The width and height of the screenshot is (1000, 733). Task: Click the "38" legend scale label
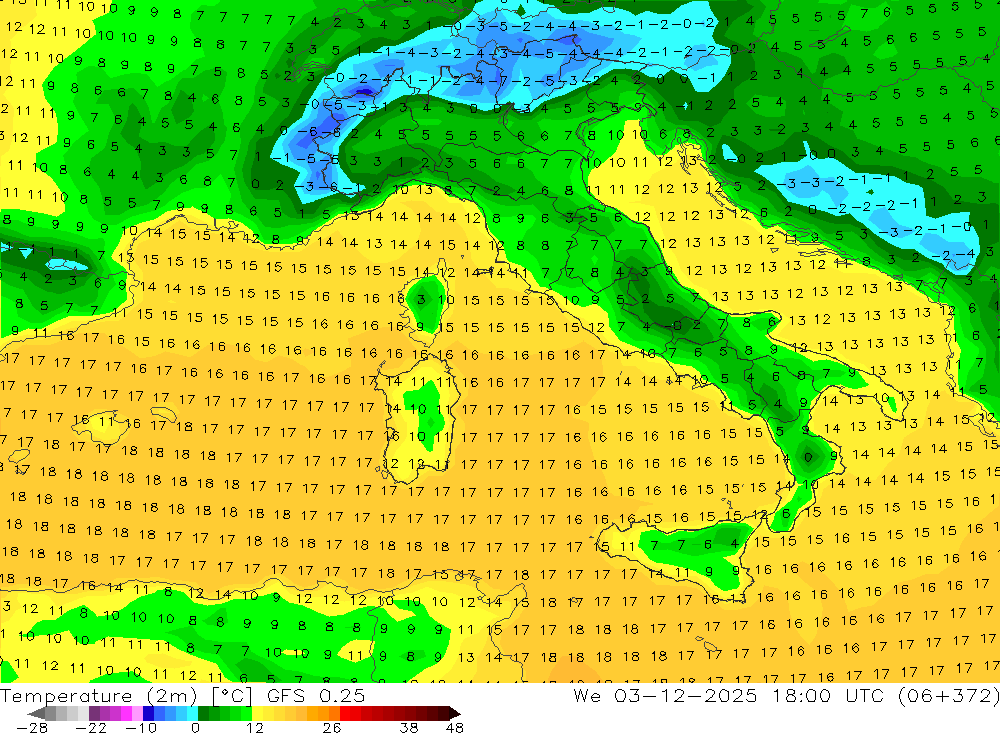coord(409,727)
